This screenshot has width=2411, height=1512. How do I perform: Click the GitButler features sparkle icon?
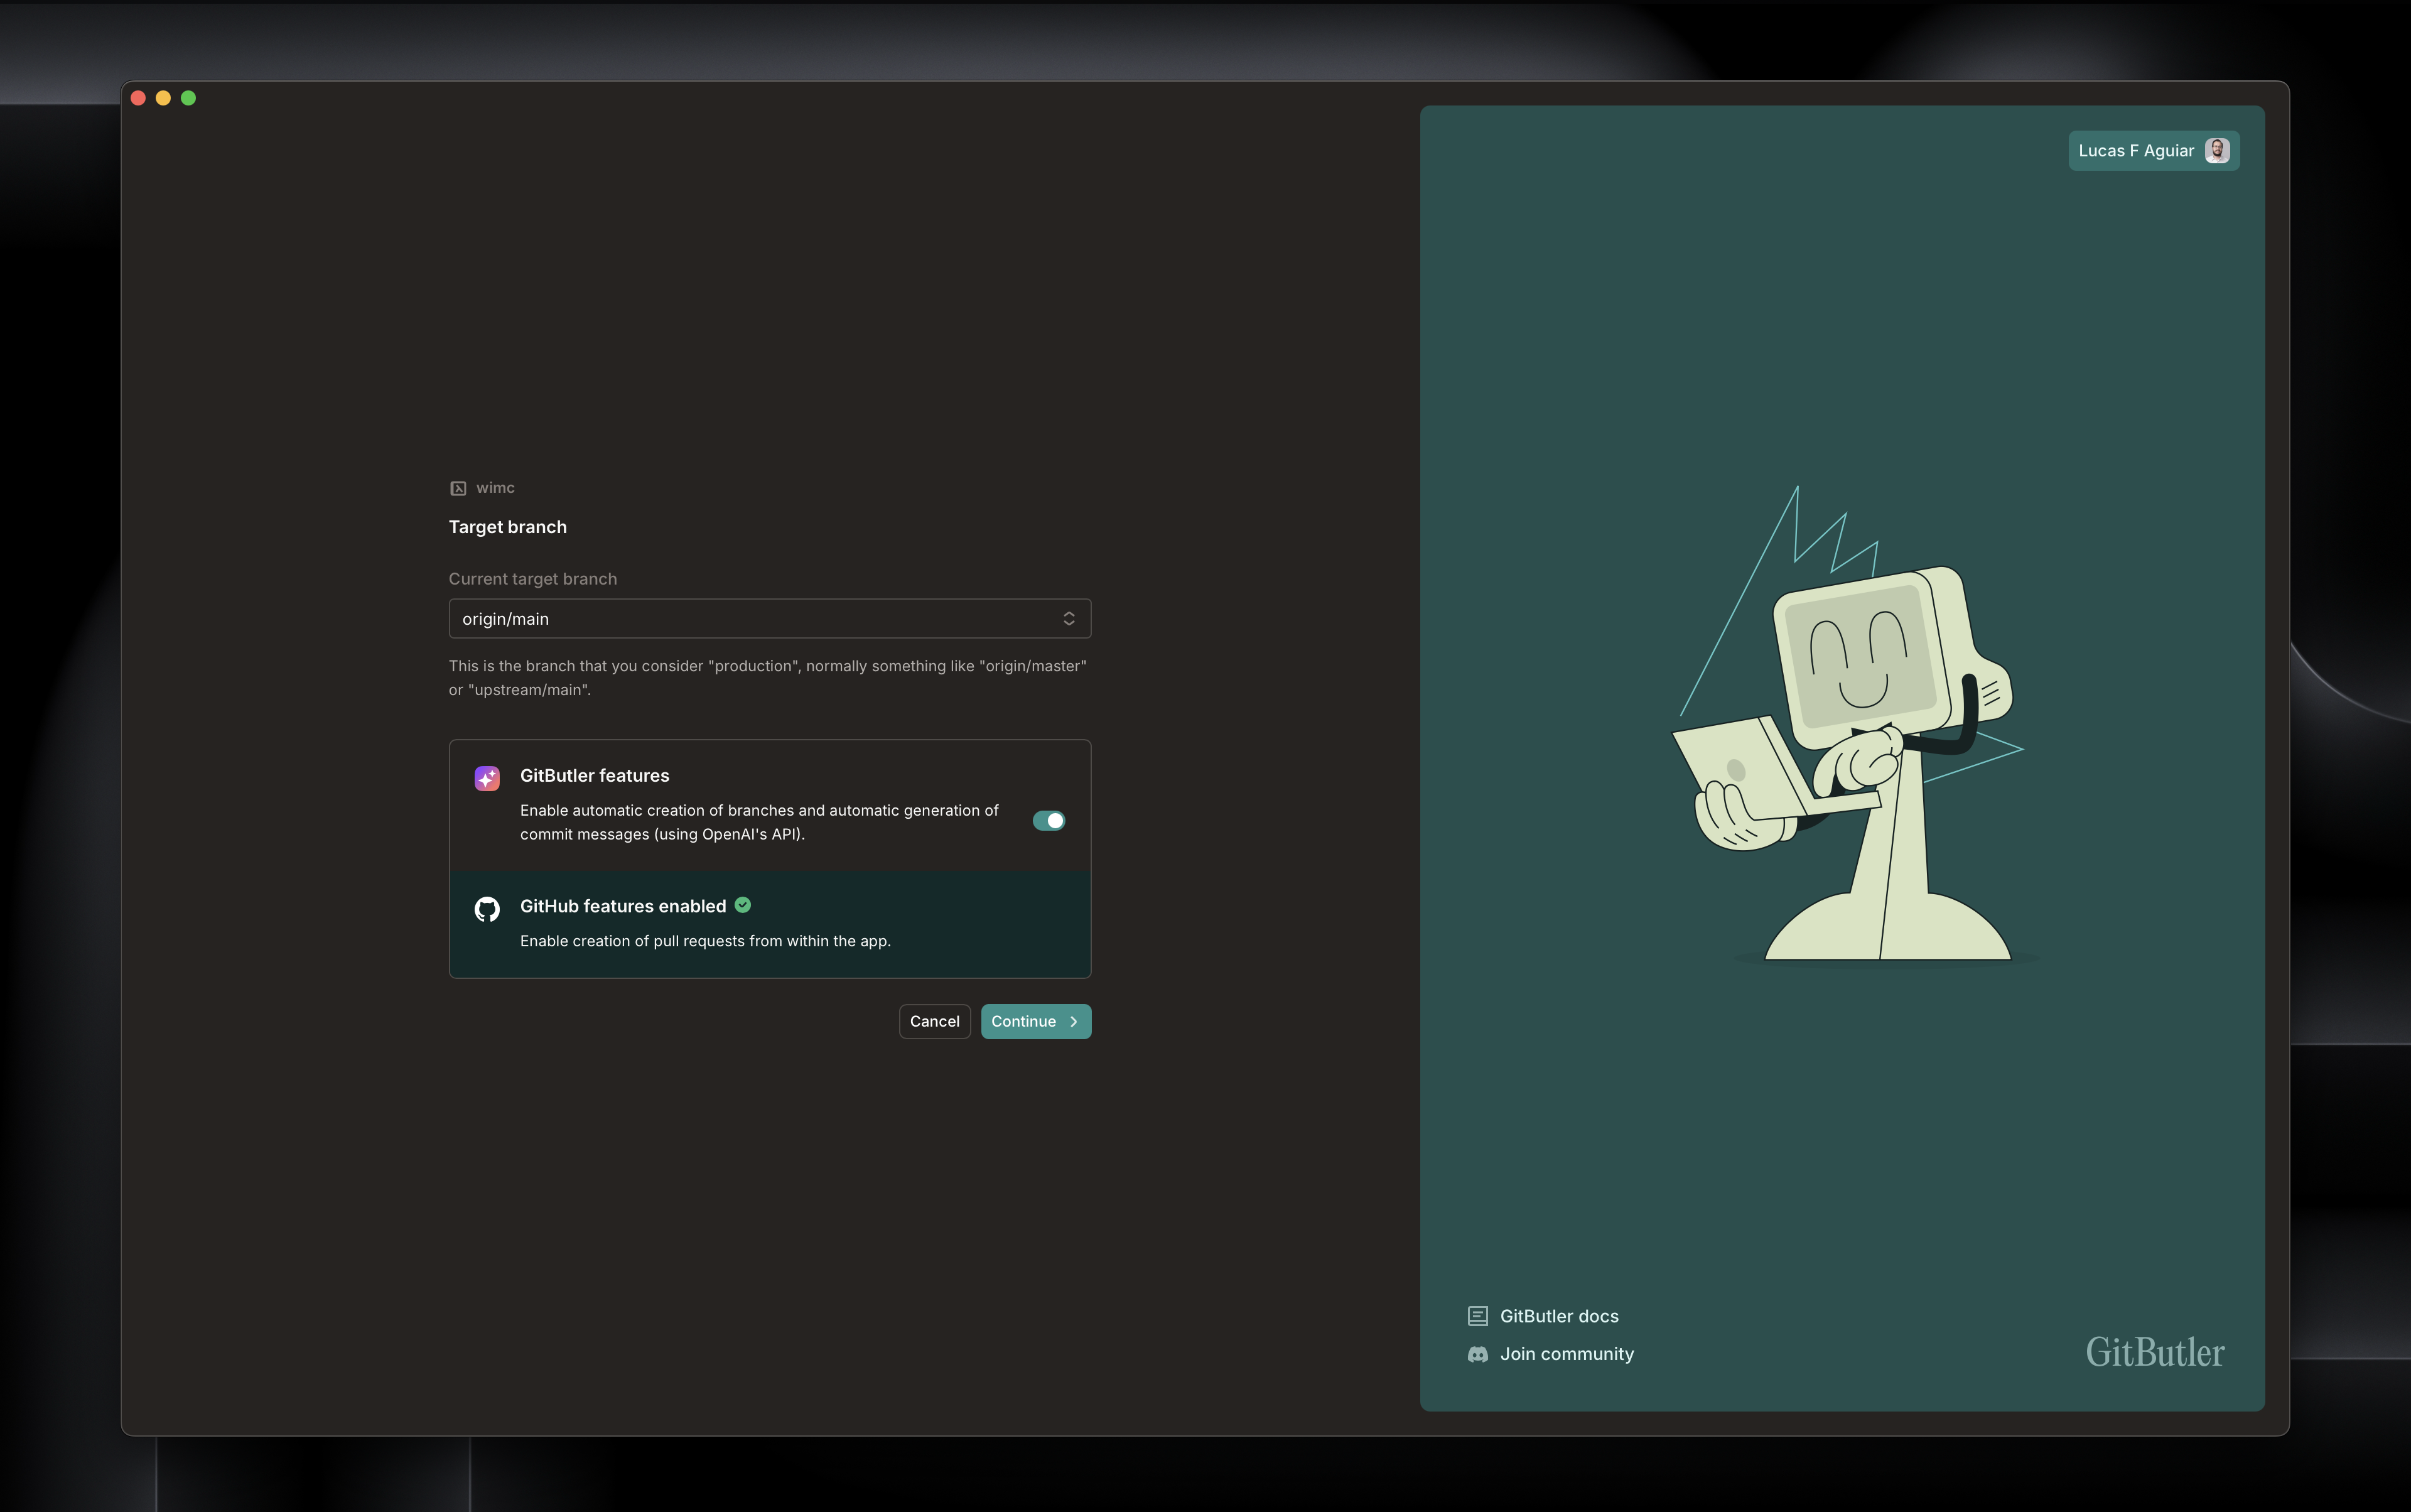coord(487,778)
